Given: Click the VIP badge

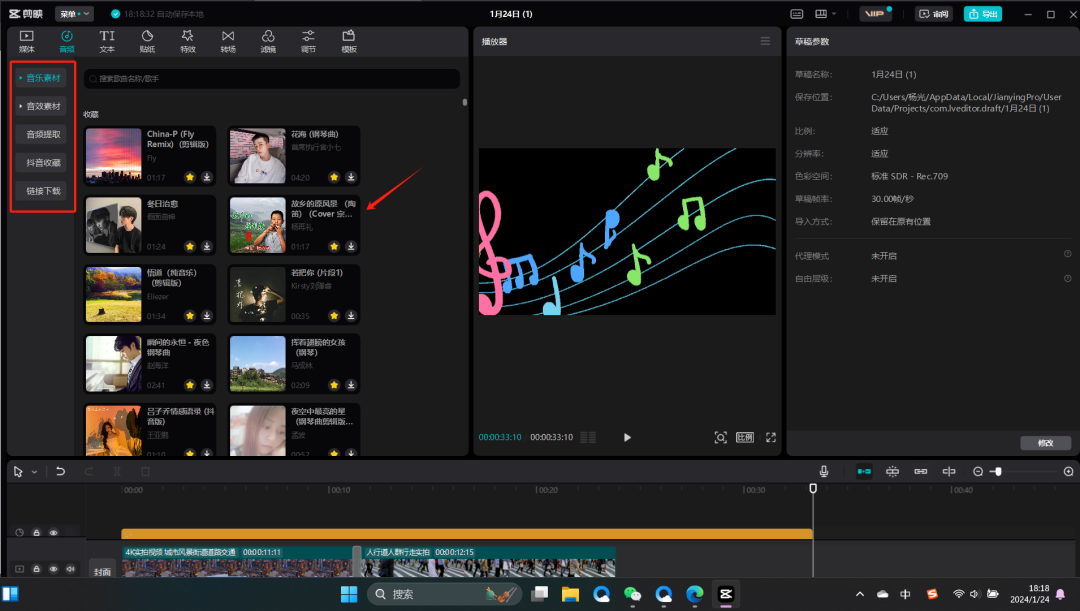Looking at the screenshot, I should 875,14.
